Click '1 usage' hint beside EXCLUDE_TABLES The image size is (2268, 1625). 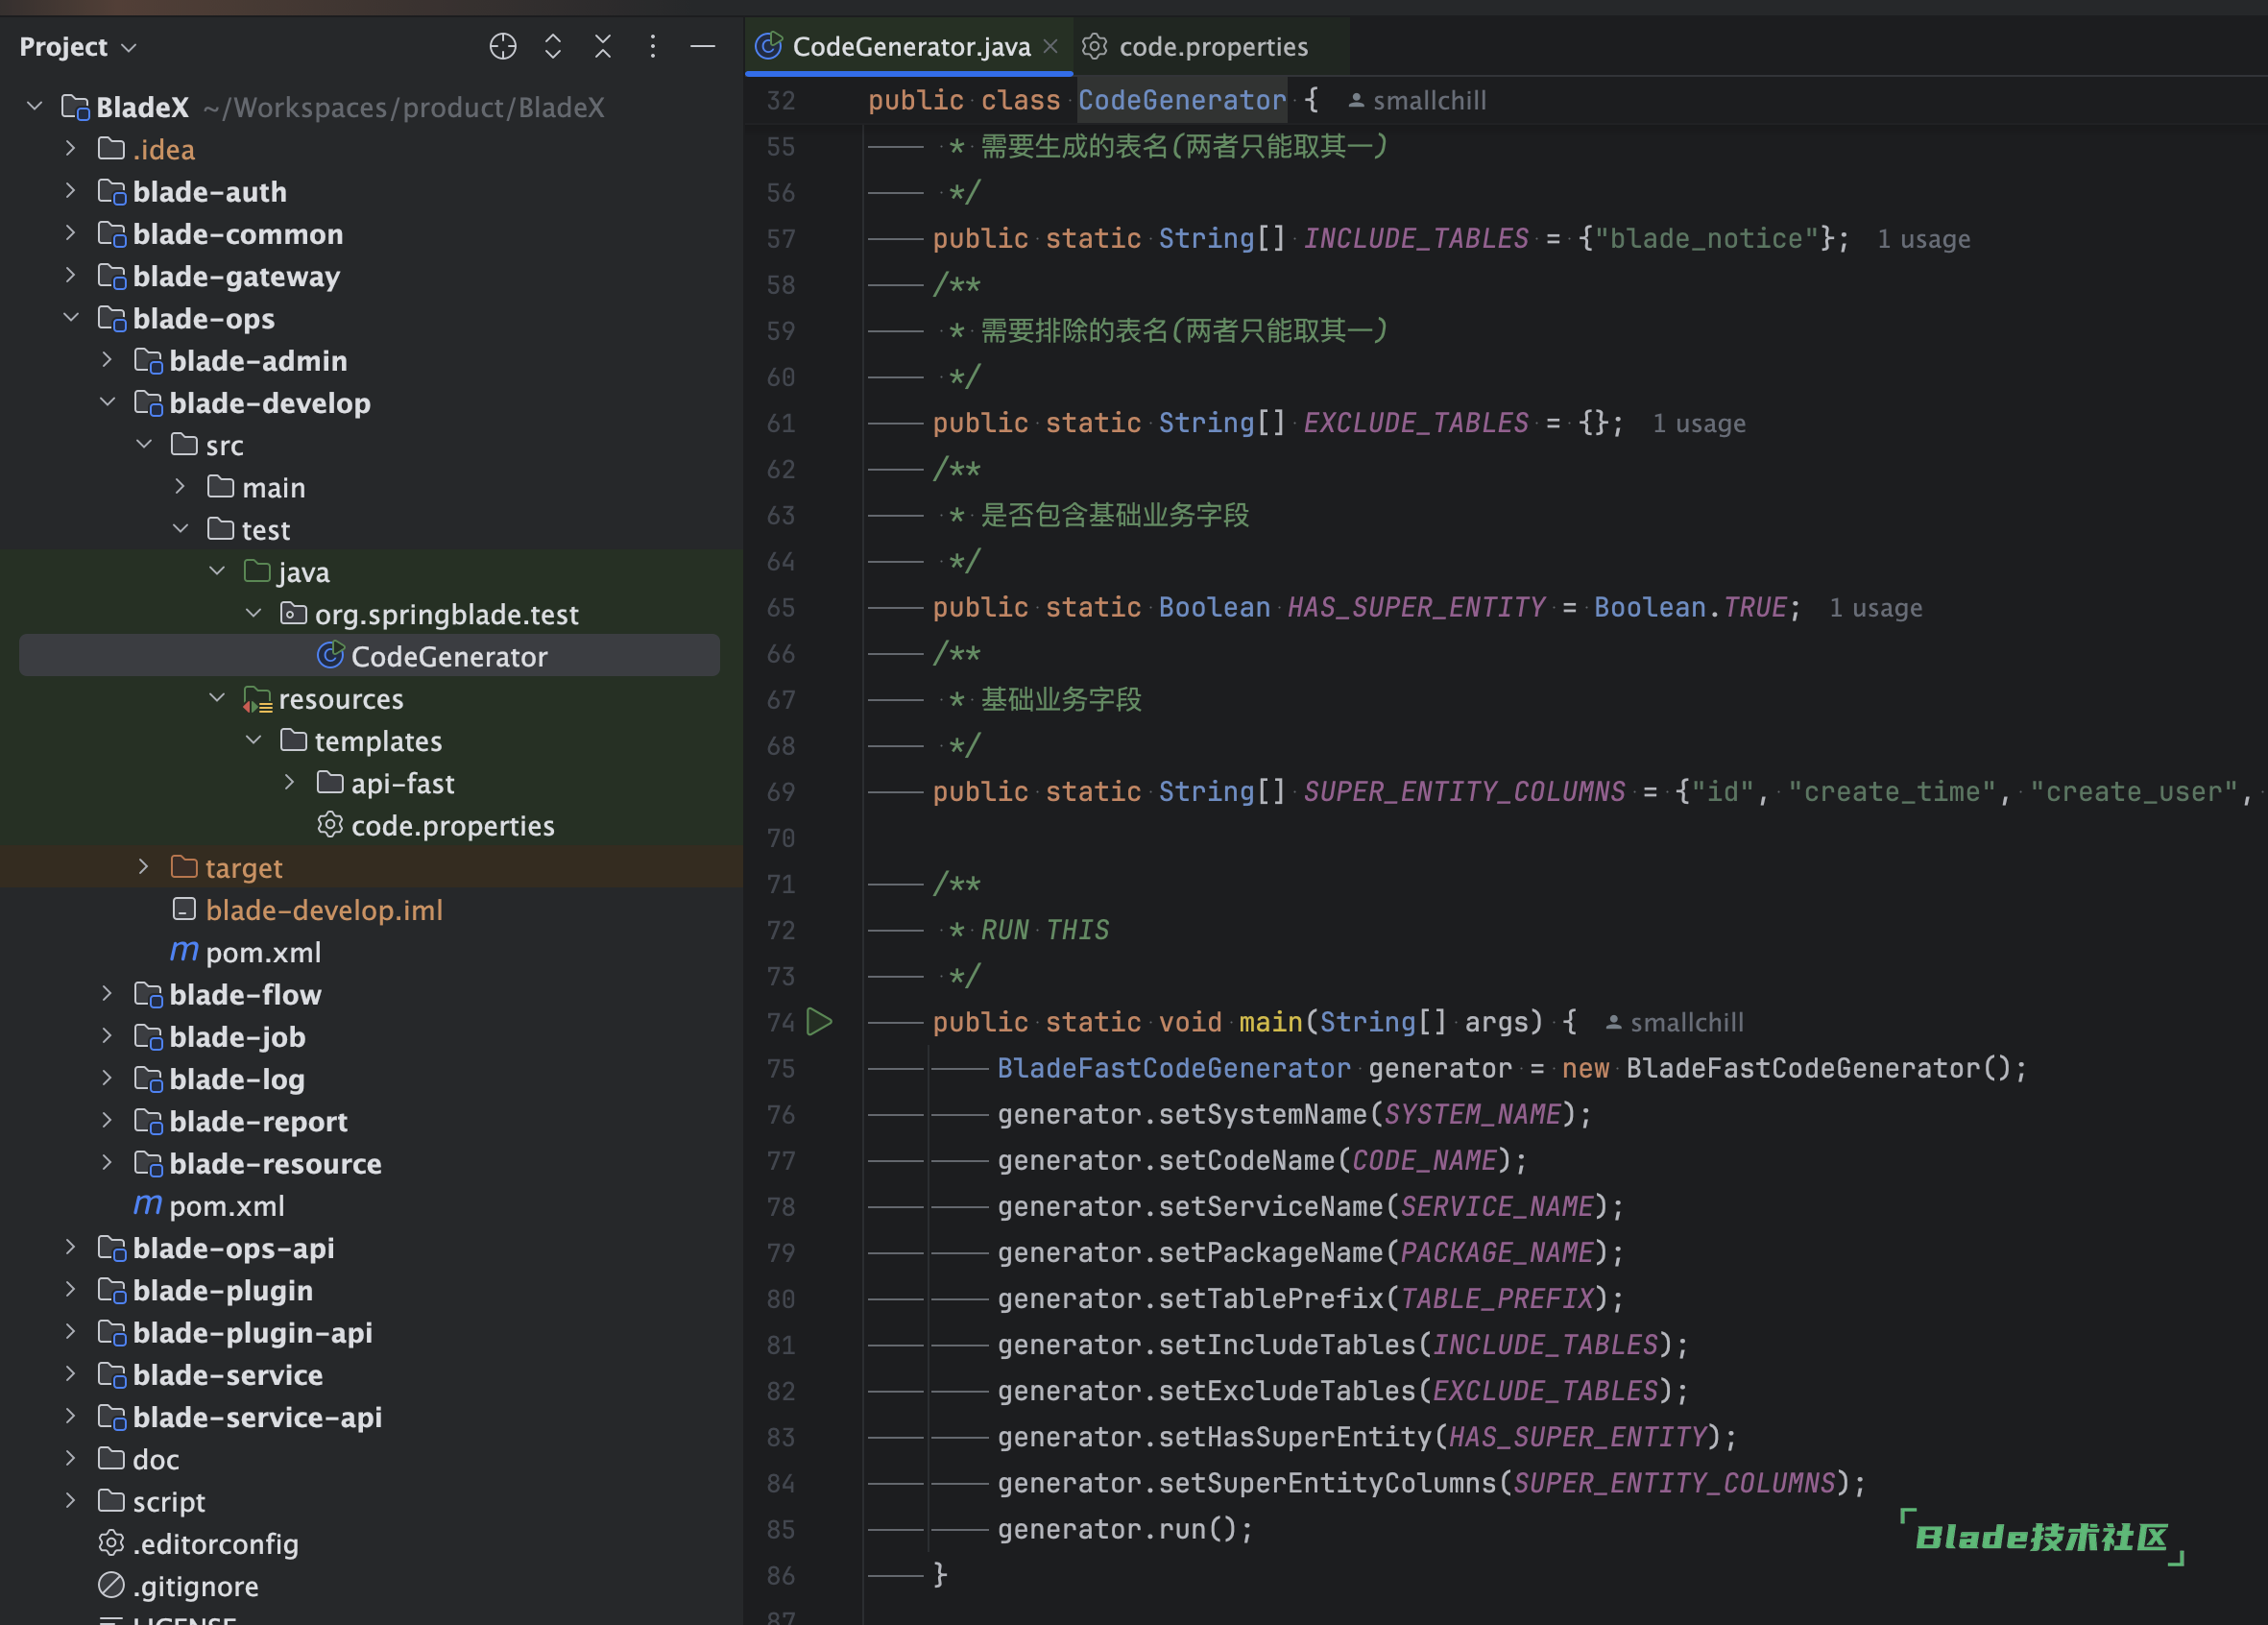1699,423
